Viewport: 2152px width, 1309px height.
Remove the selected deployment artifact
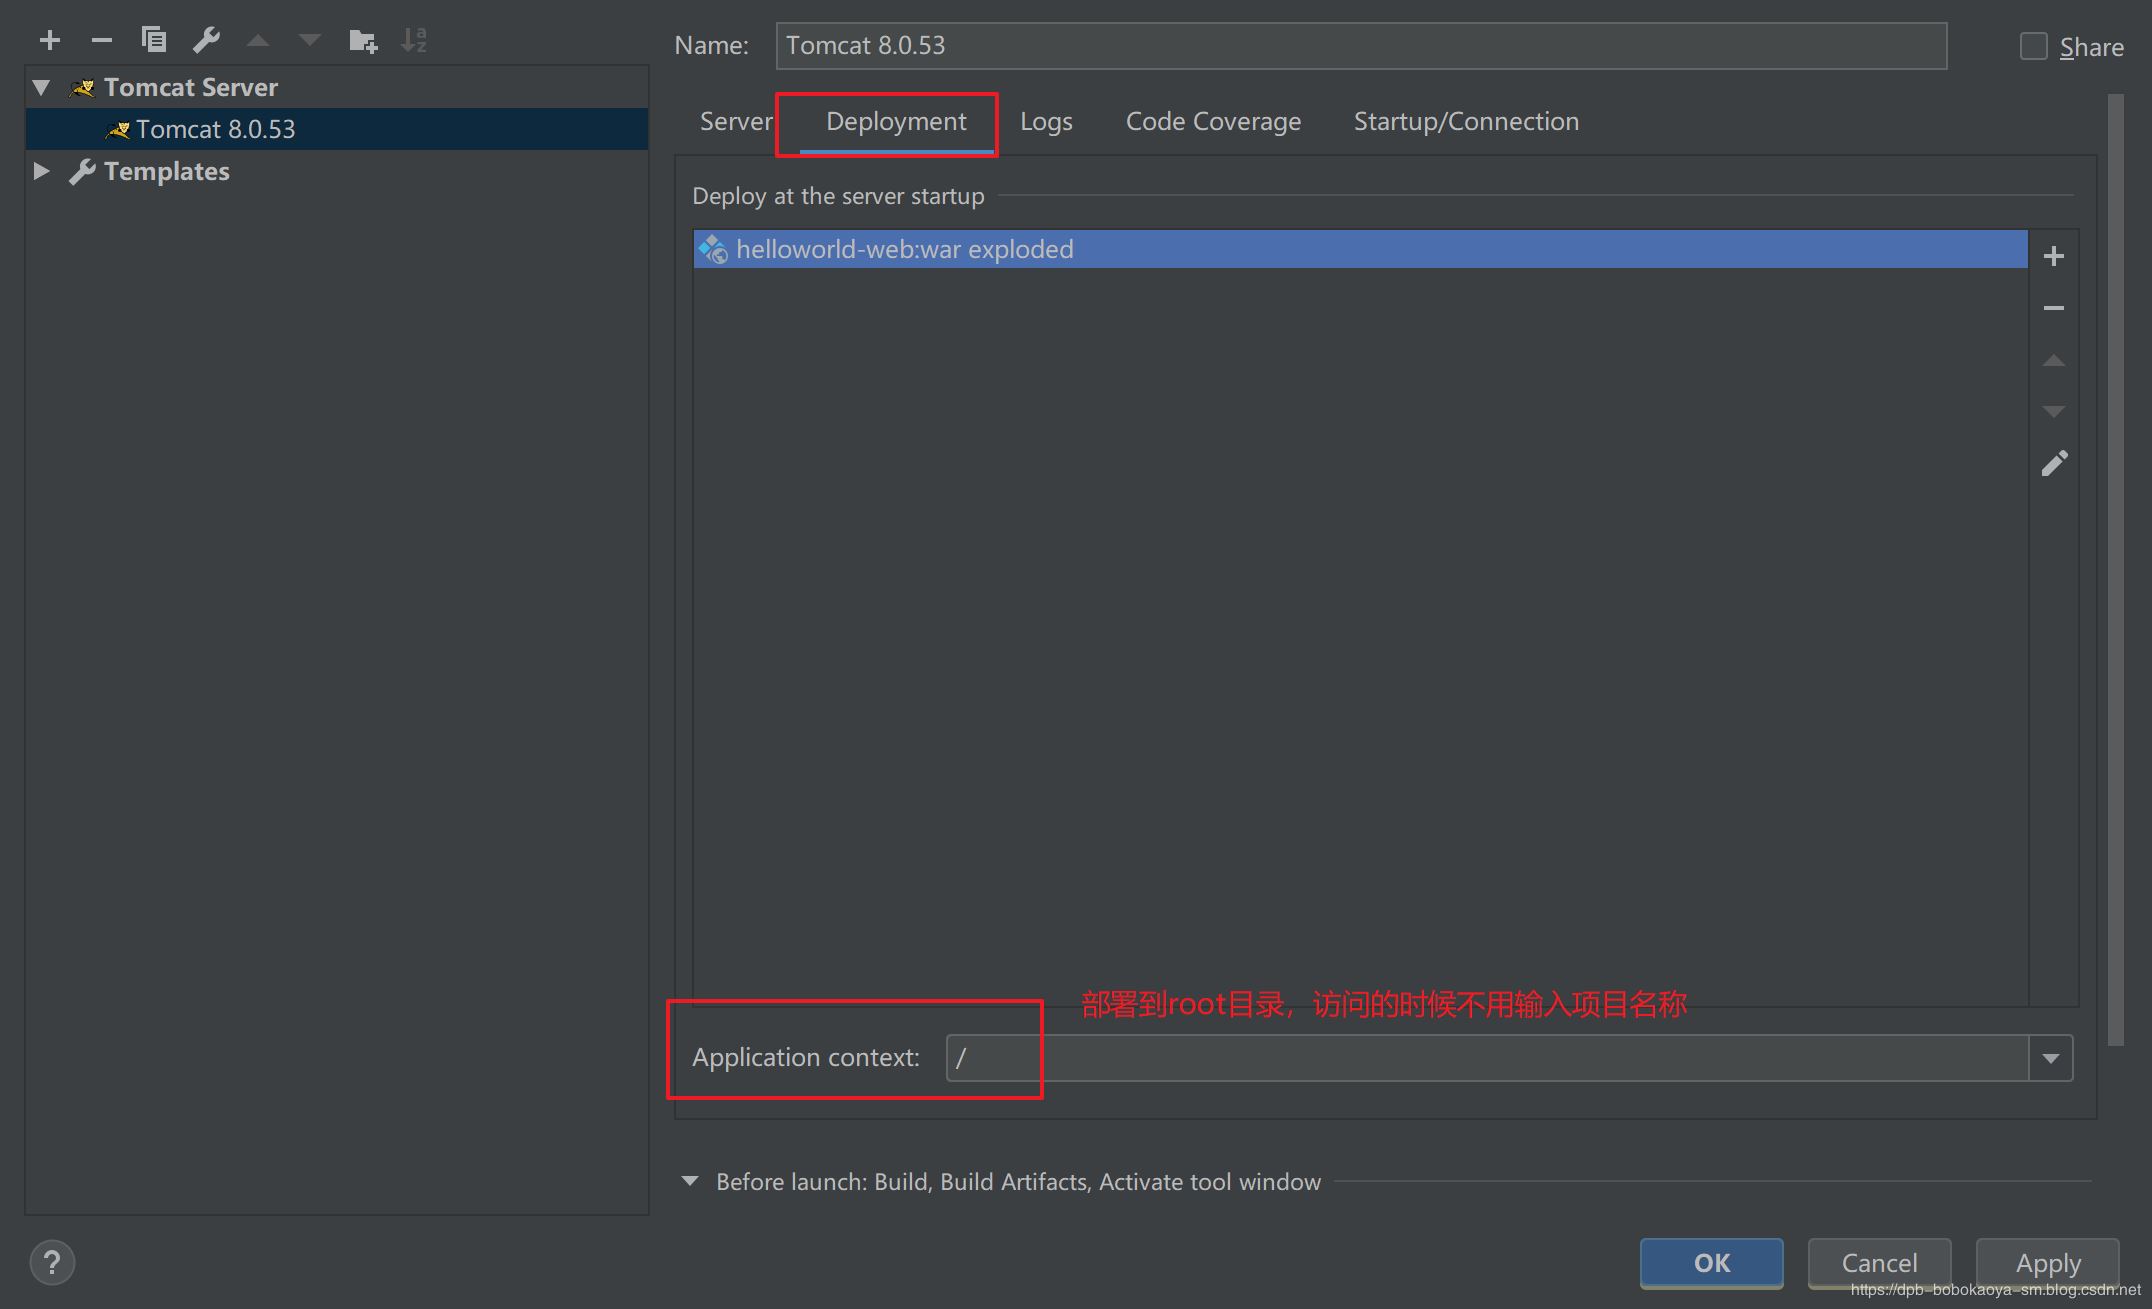2053,308
